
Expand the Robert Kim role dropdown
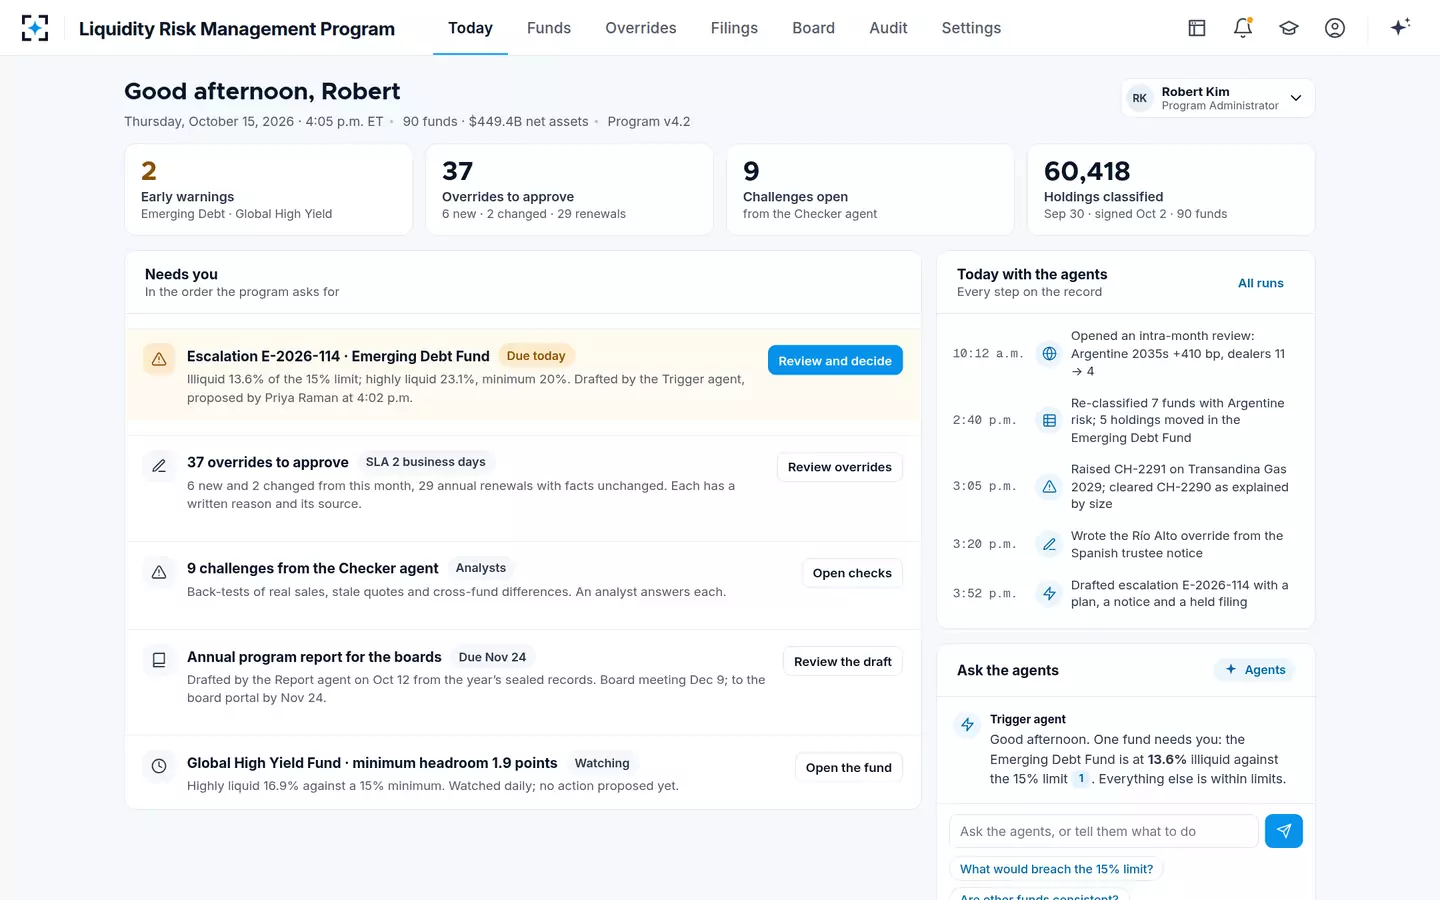coord(1218,98)
